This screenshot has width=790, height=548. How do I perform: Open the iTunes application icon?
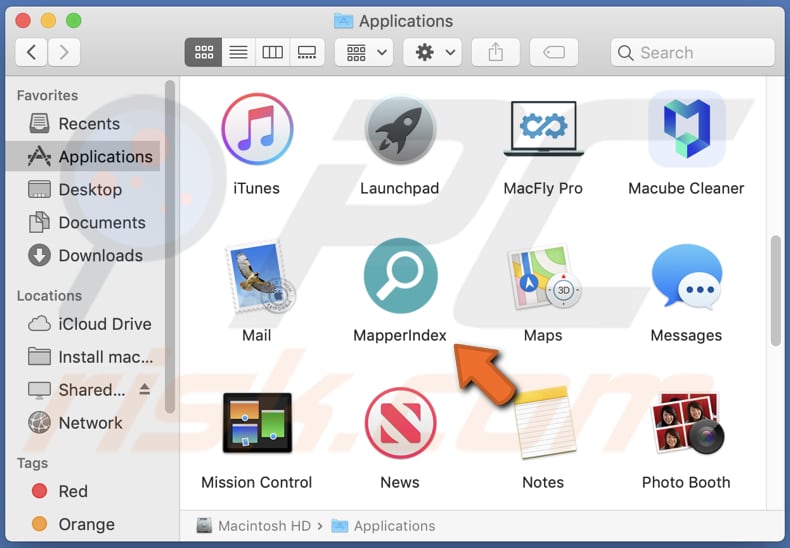pos(257,129)
